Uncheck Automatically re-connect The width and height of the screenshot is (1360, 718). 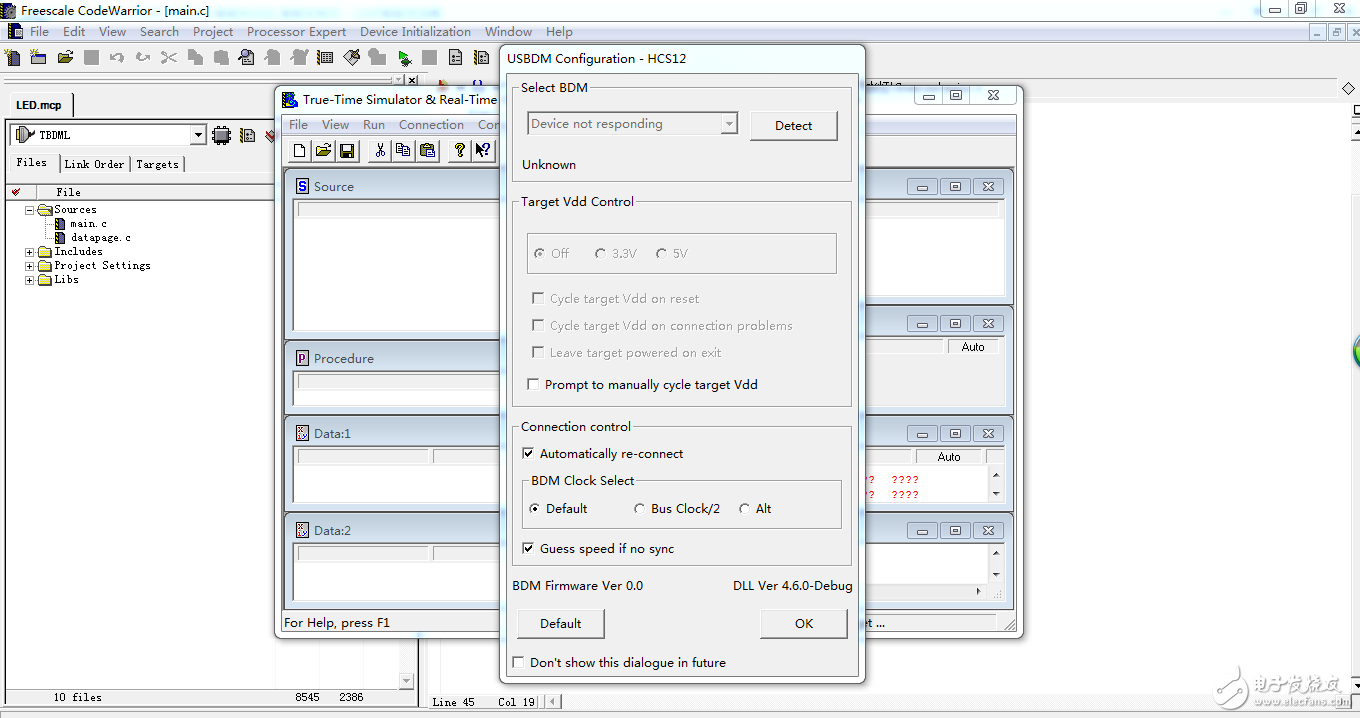coord(529,453)
